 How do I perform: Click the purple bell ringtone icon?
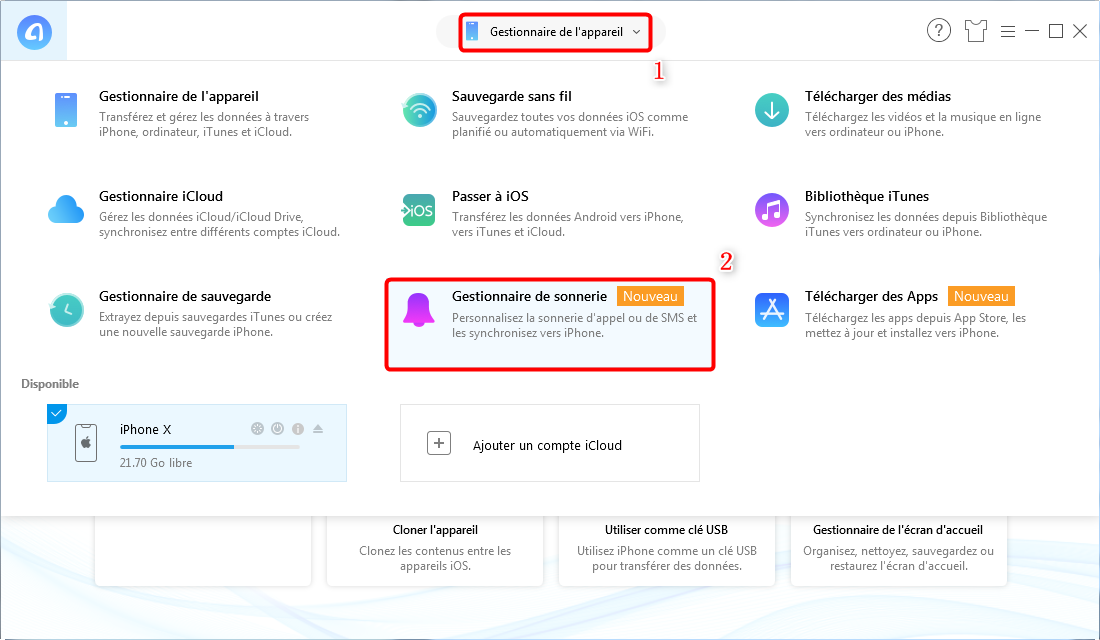(419, 310)
